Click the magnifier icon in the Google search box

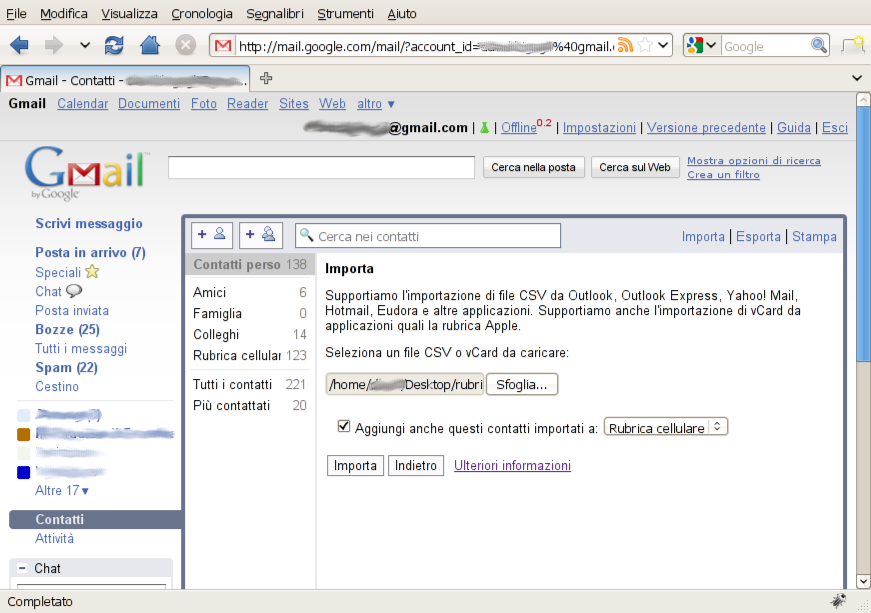[x=818, y=46]
